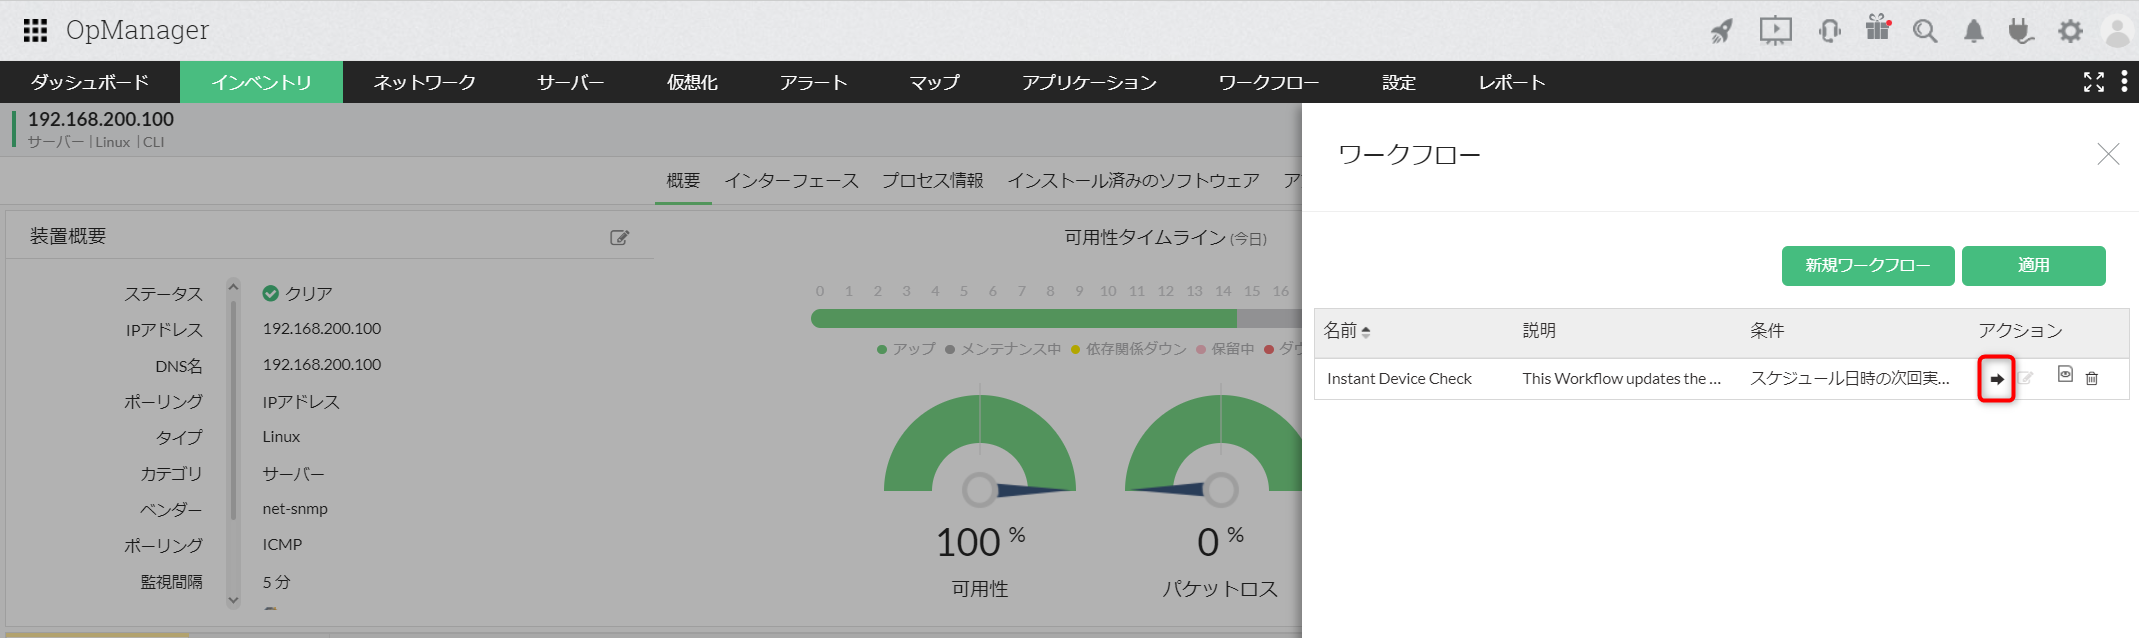The height and width of the screenshot is (638, 2139).
Task: Run the Instant Device Check workflow arrow
Action: coord(1996,379)
